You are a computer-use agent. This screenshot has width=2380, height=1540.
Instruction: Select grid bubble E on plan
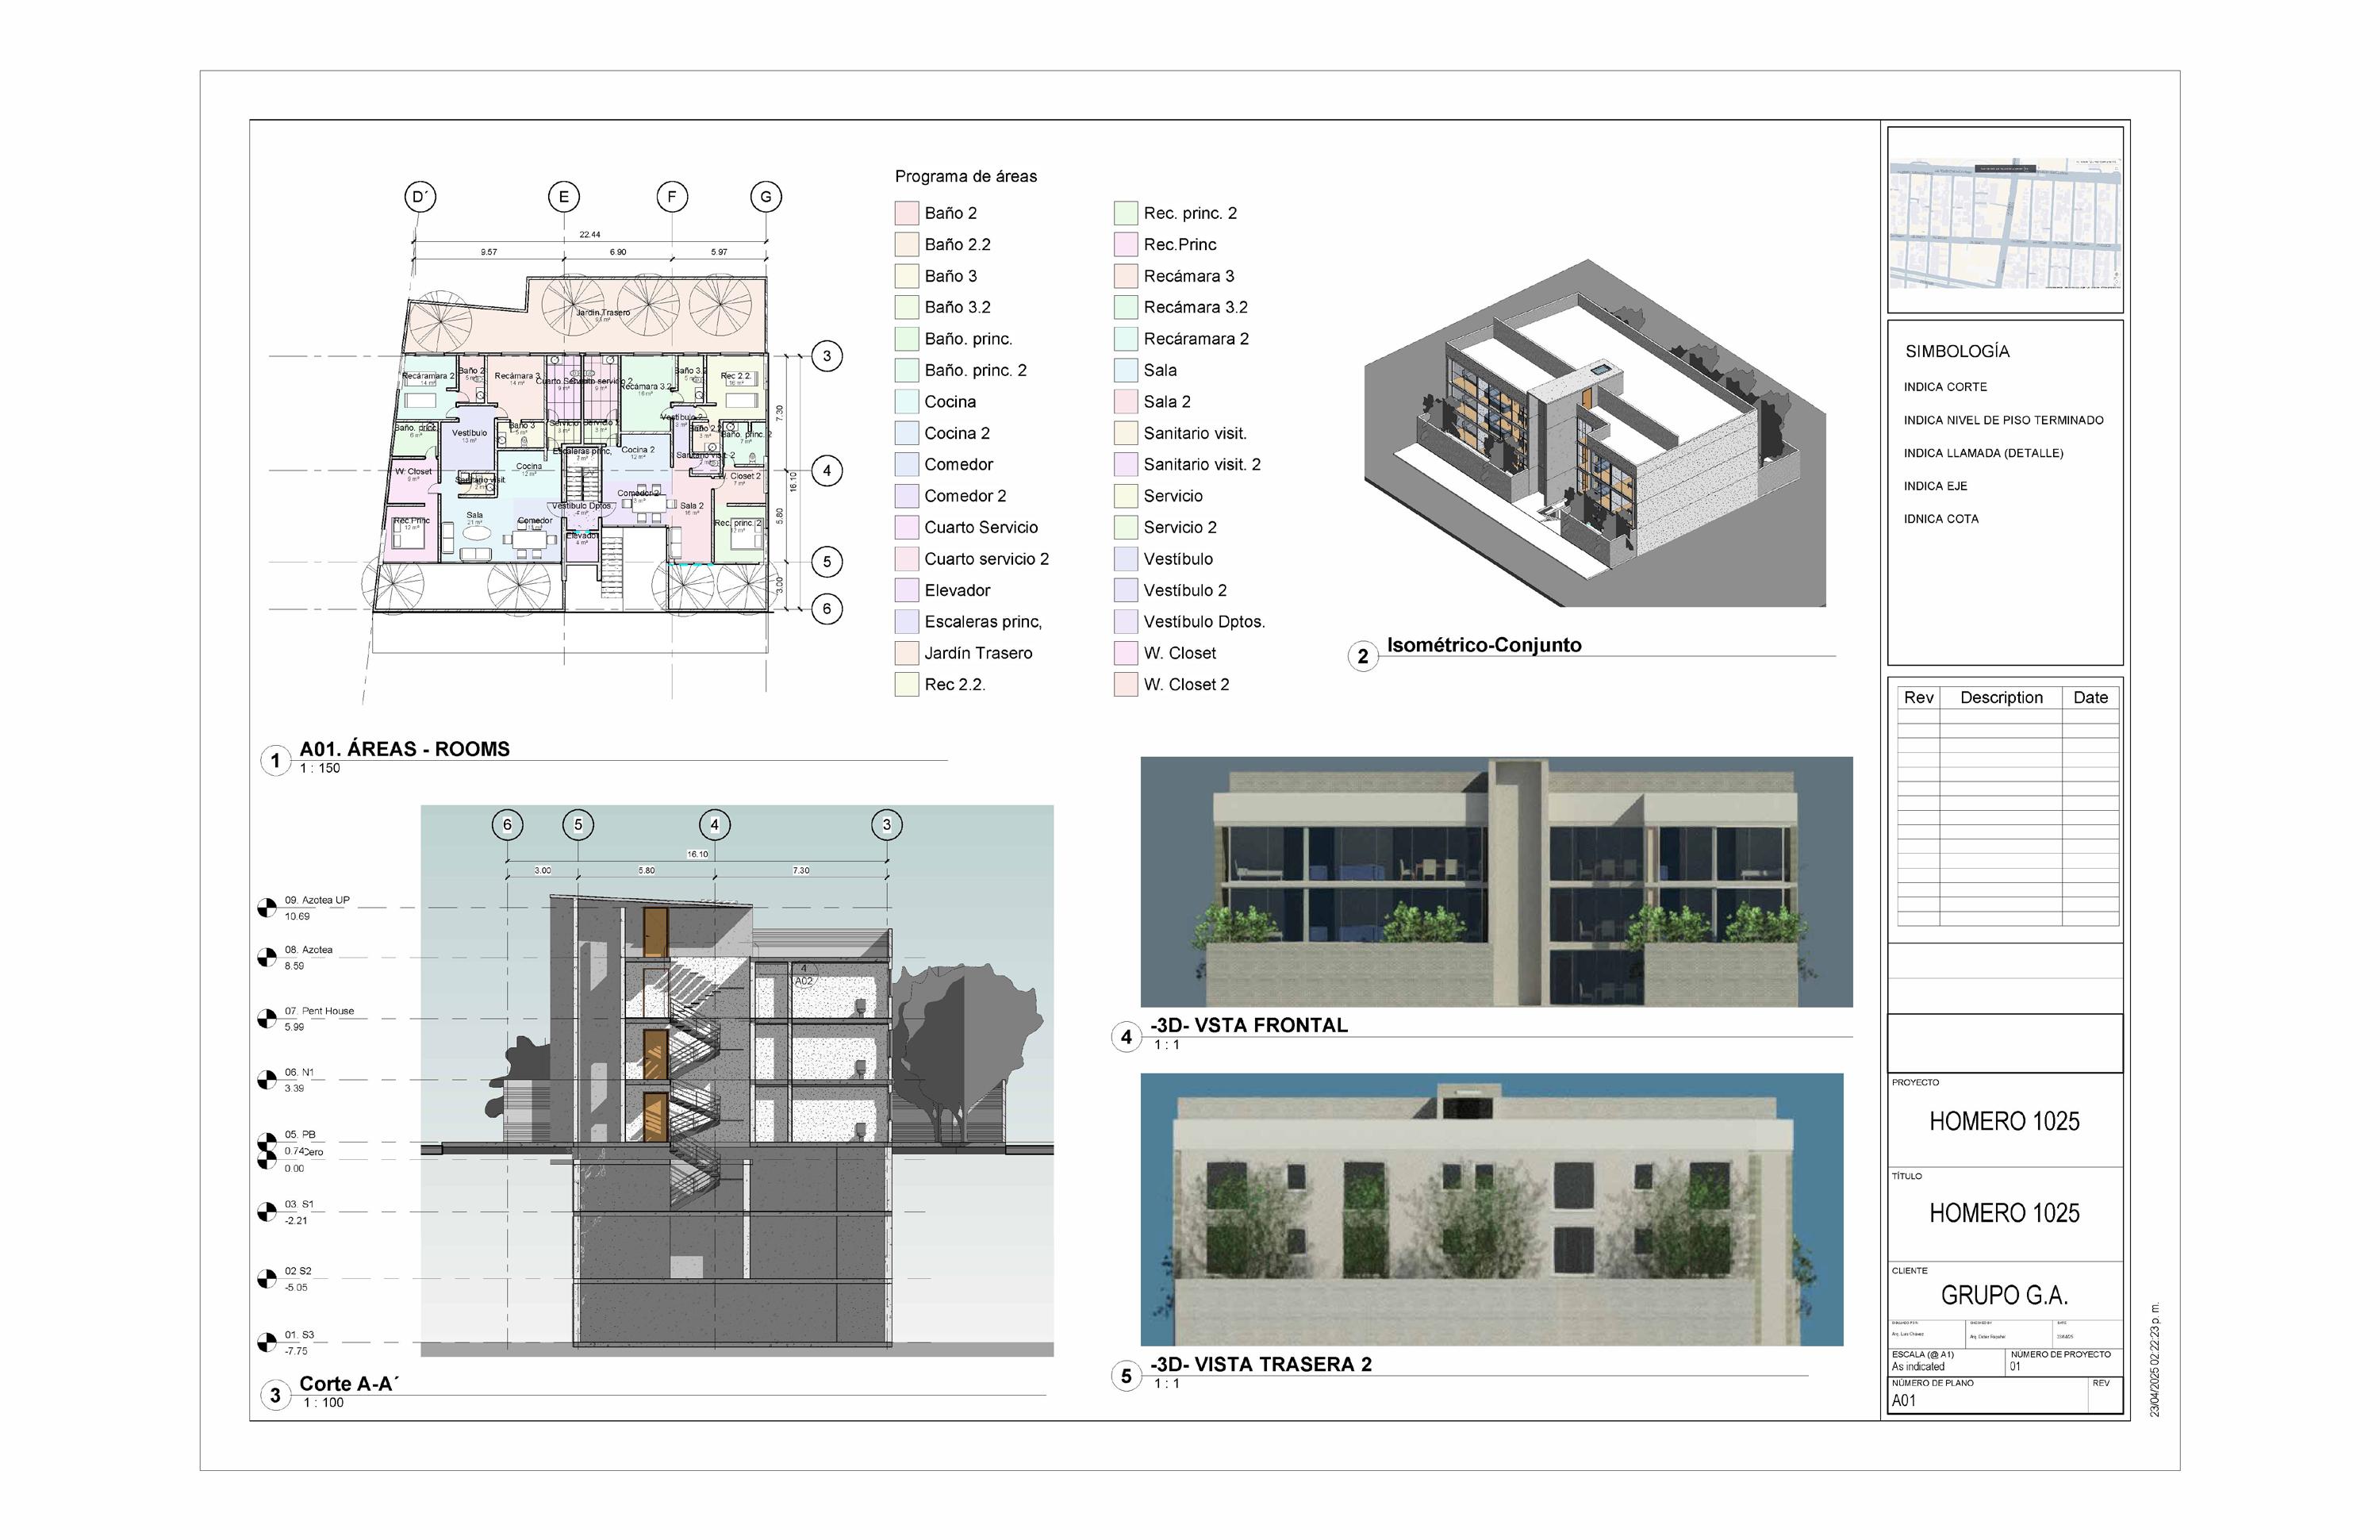pos(564,197)
